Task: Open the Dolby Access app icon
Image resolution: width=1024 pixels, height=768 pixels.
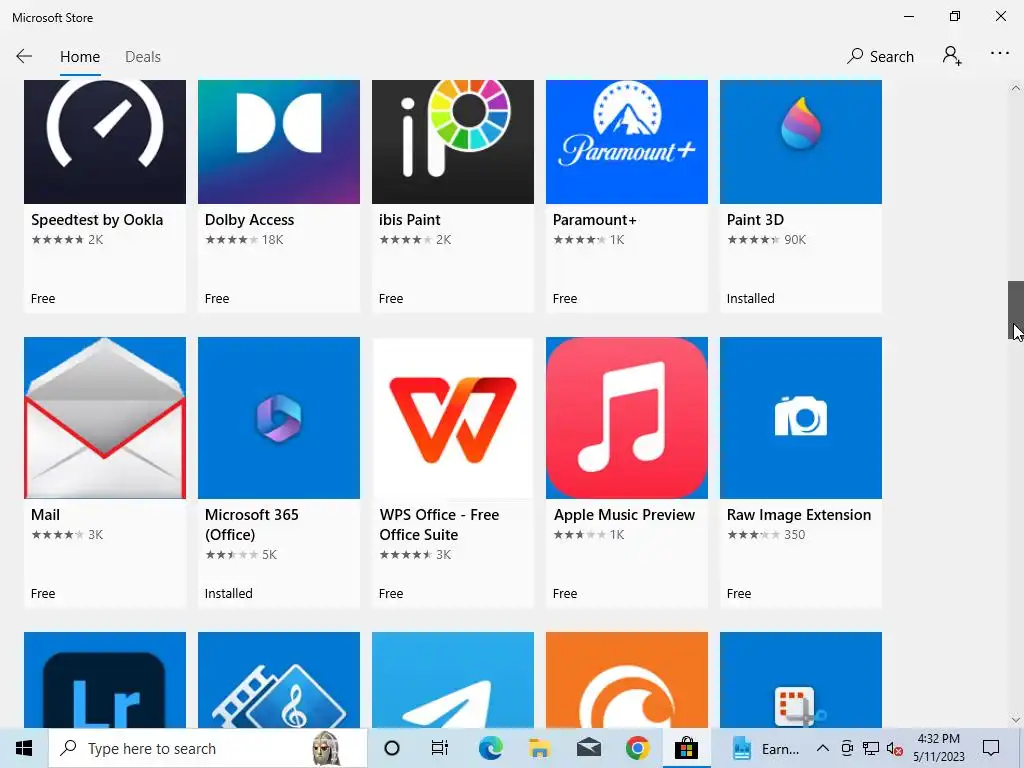Action: pyautogui.click(x=279, y=142)
